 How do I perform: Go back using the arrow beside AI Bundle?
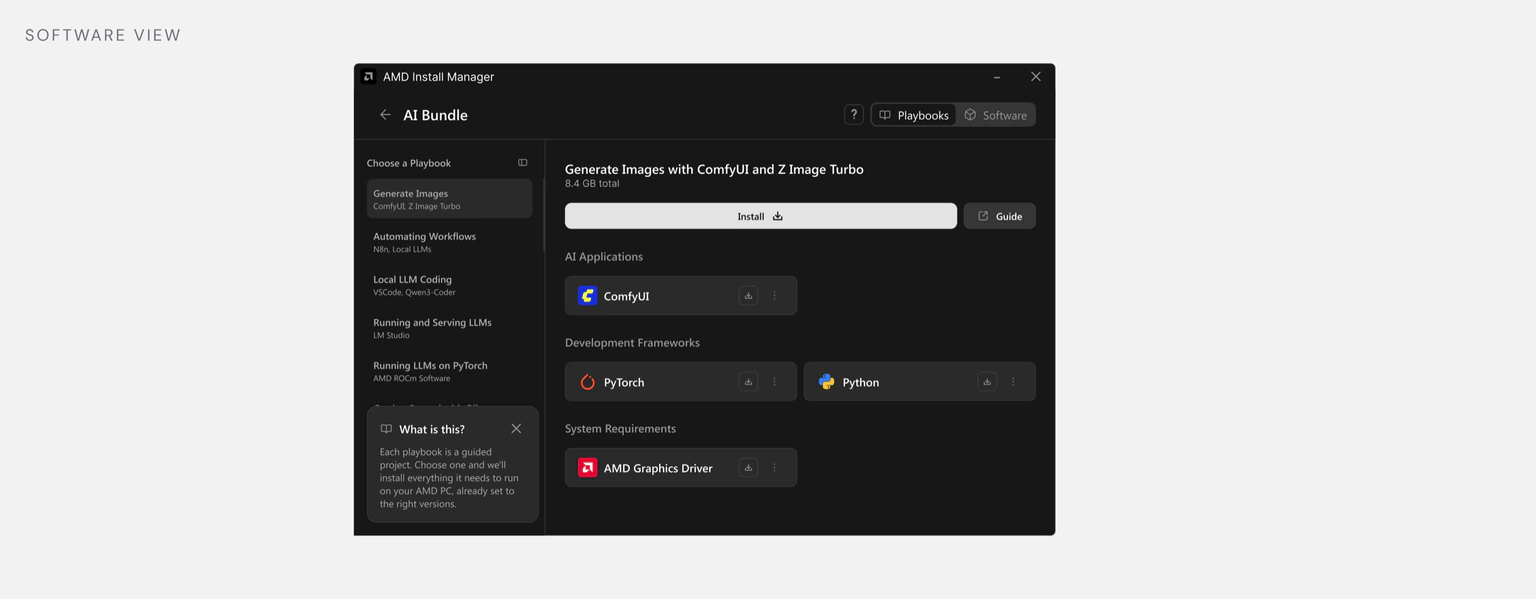pos(385,115)
